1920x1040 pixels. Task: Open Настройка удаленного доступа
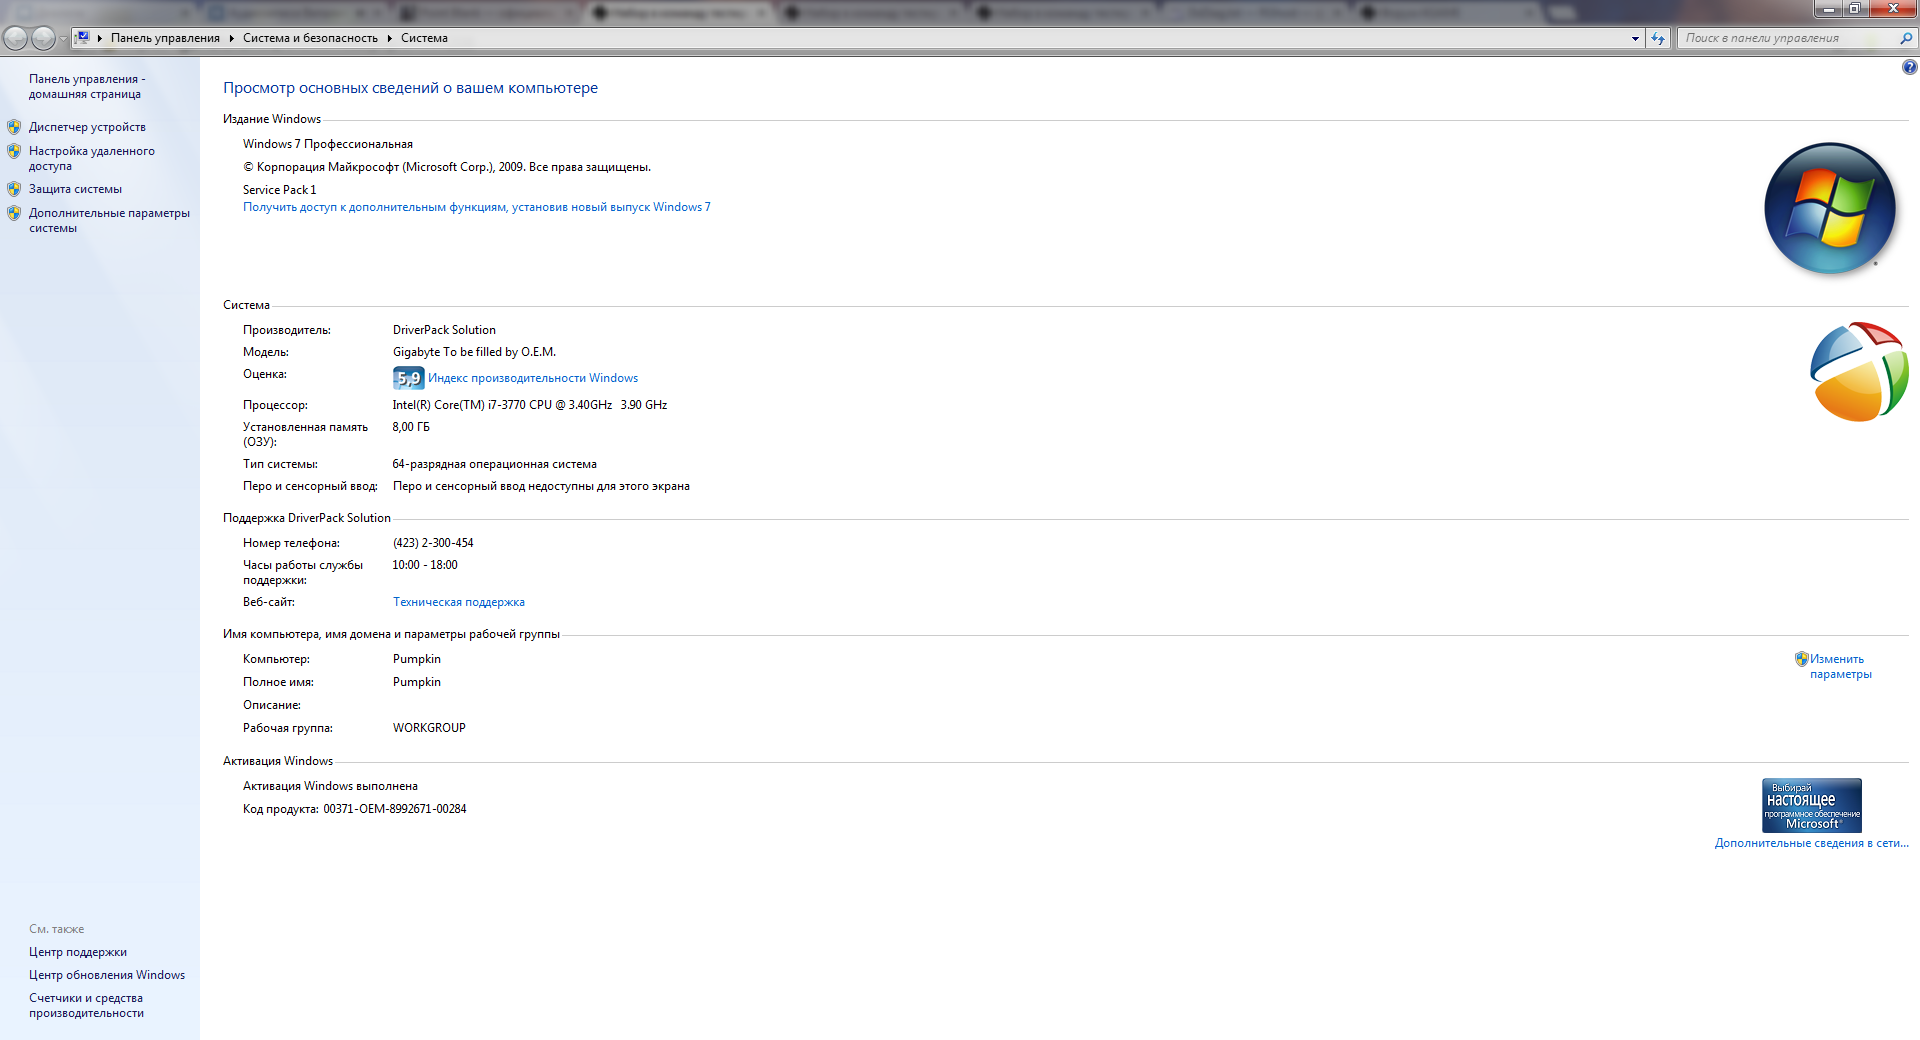click(92, 158)
